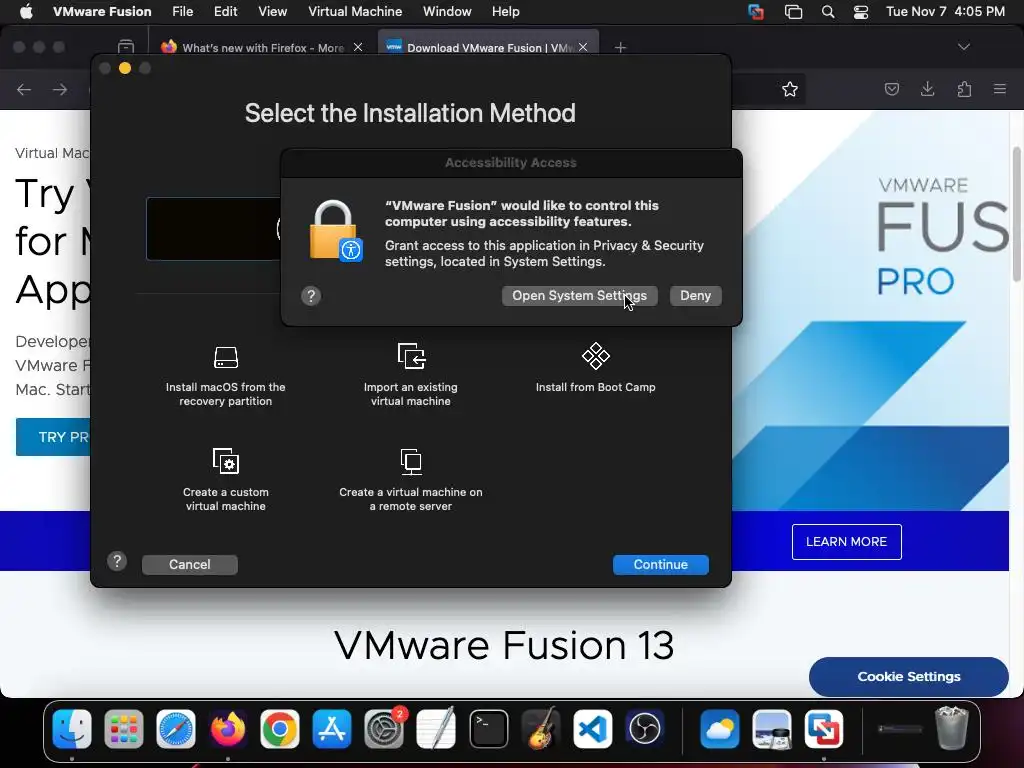Select Create a virtual machine on remote server
Screen dimensions: 1024x768
pos(411,481)
